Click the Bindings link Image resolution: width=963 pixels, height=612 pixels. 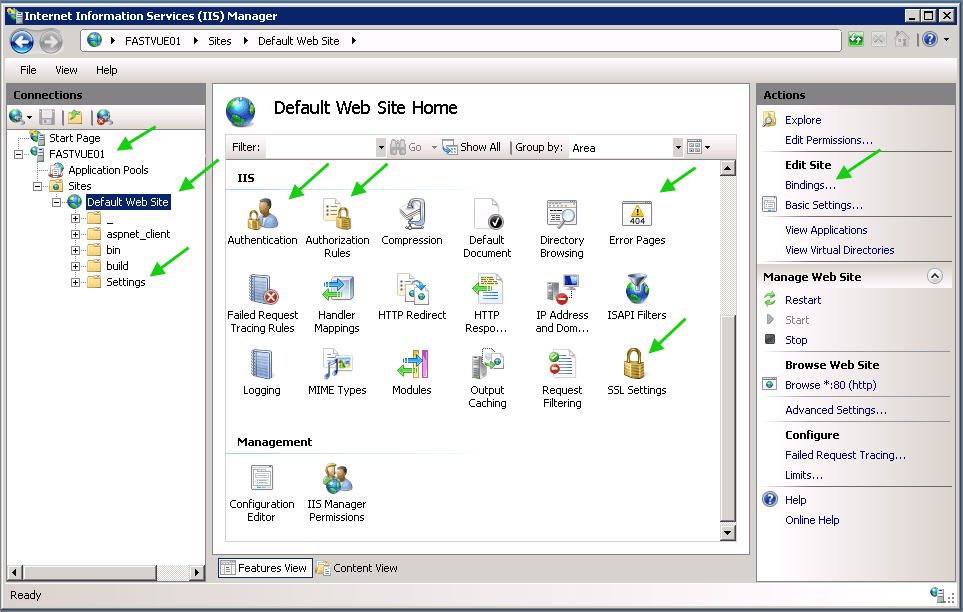(810, 185)
